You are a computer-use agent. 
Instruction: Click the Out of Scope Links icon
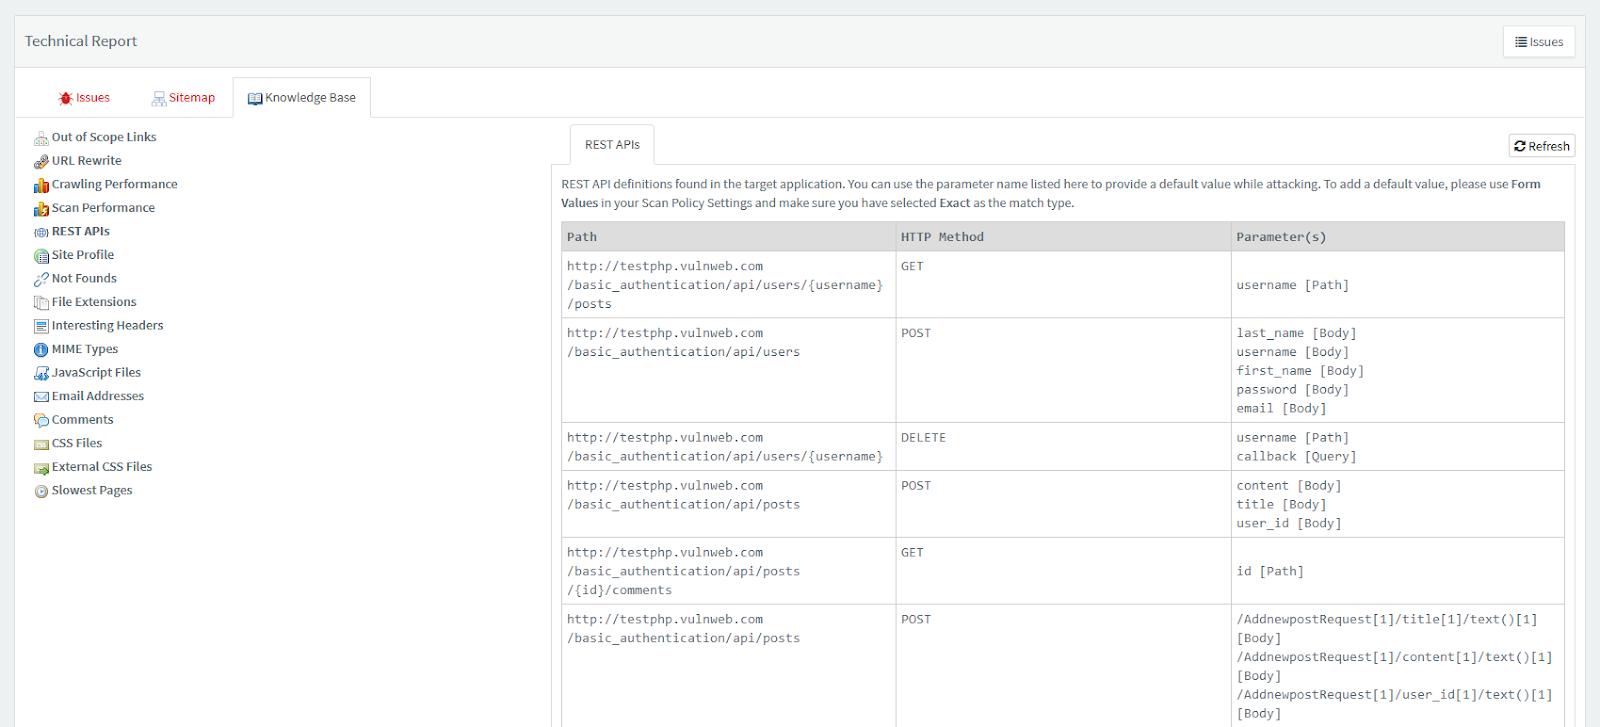41,138
